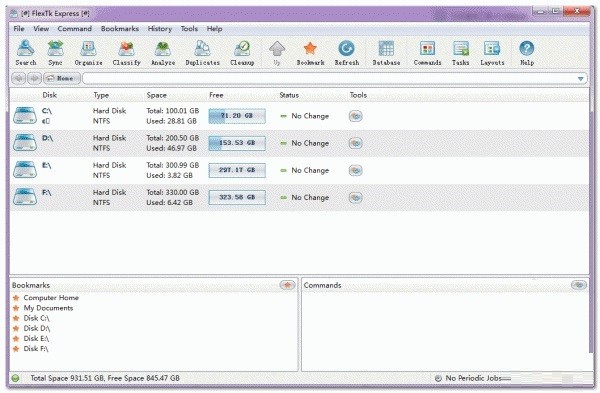The image size is (600, 393).
Task: Open the Database toolbar icon
Action: tap(386, 52)
